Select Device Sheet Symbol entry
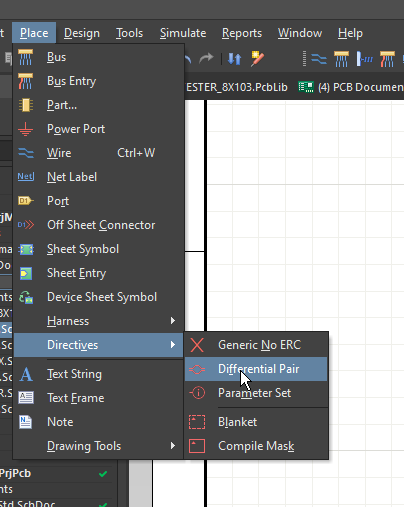Image resolution: width=404 pixels, height=507 pixels. [99, 297]
